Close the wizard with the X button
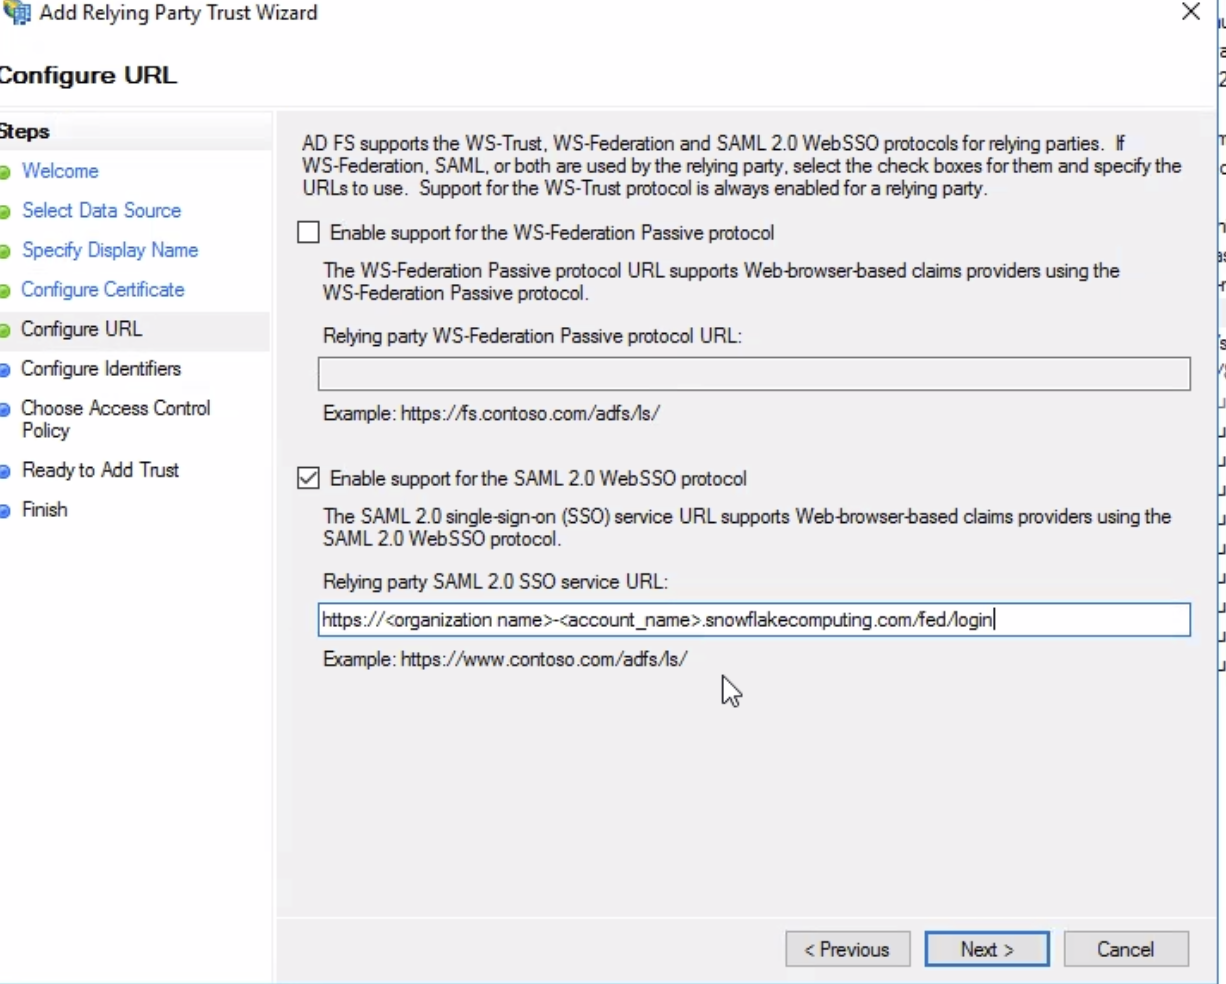 coord(1190,13)
